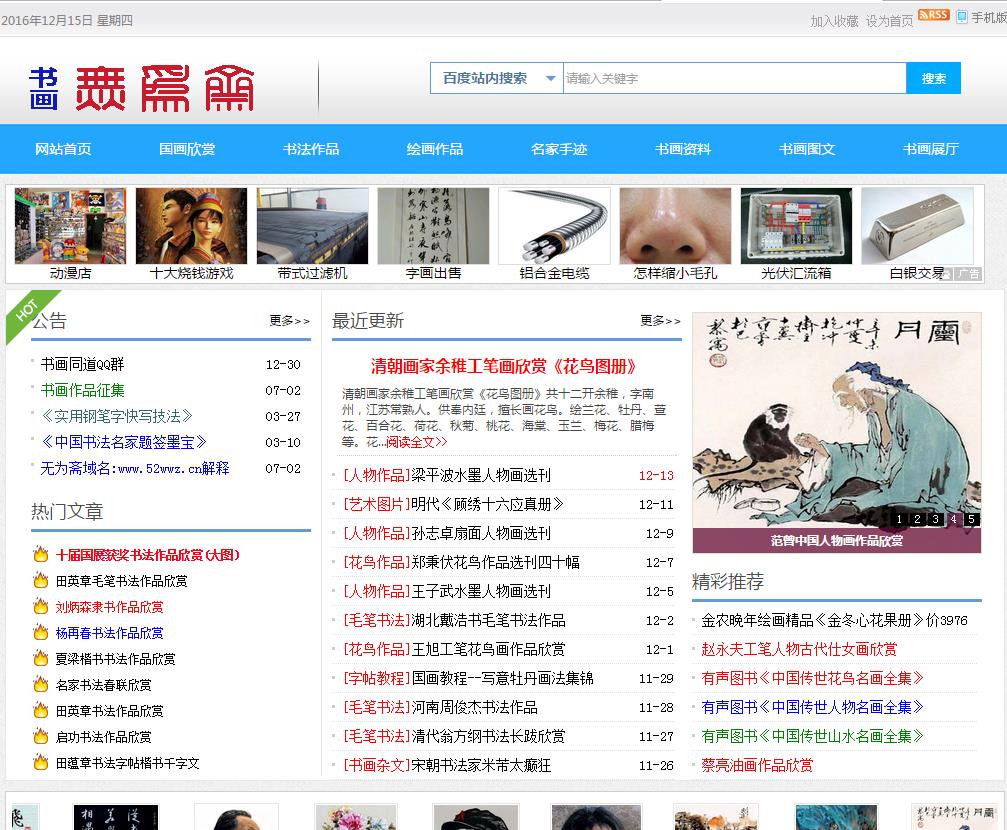The height and width of the screenshot is (830, 1007).
Task: Open headline 清朝画家余稚工笔画欣赏《花鸟图册》
Action: [x=504, y=366]
